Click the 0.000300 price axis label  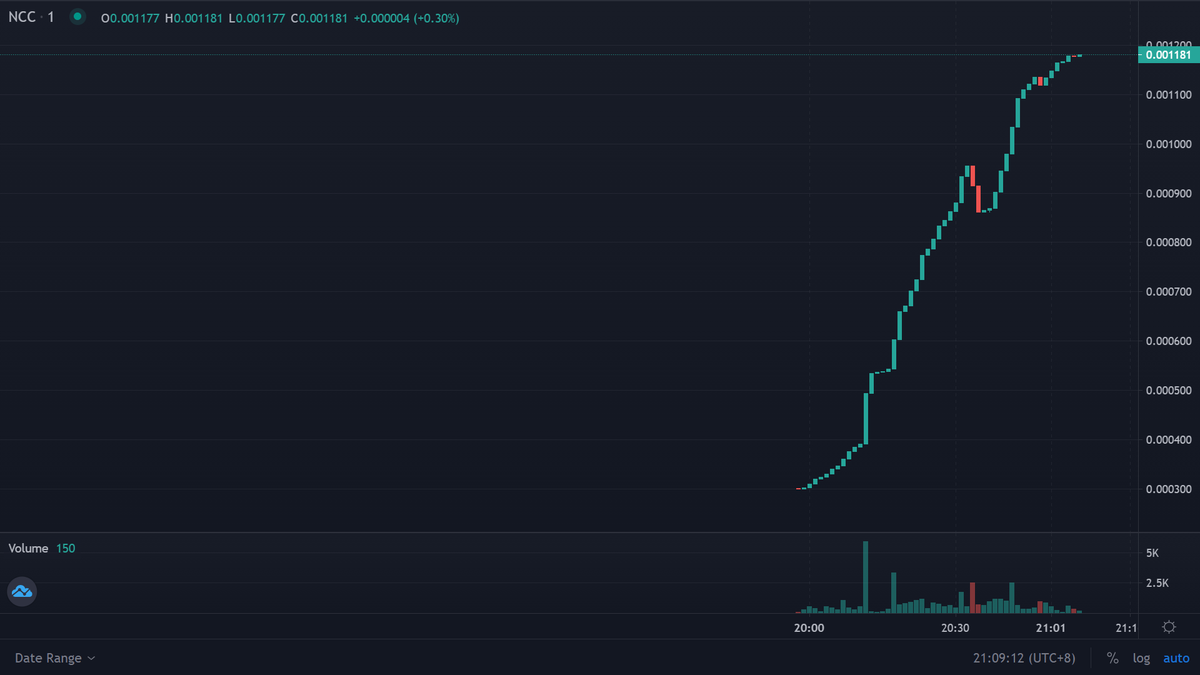[1168, 489]
